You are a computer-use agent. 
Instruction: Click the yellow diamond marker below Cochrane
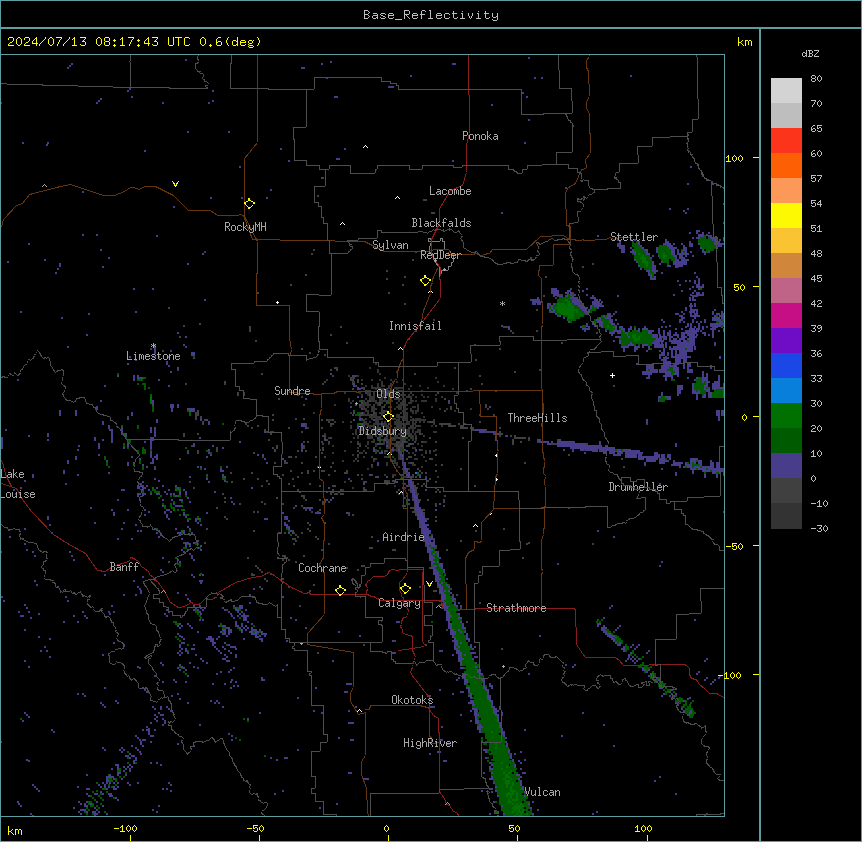(340, 590)
